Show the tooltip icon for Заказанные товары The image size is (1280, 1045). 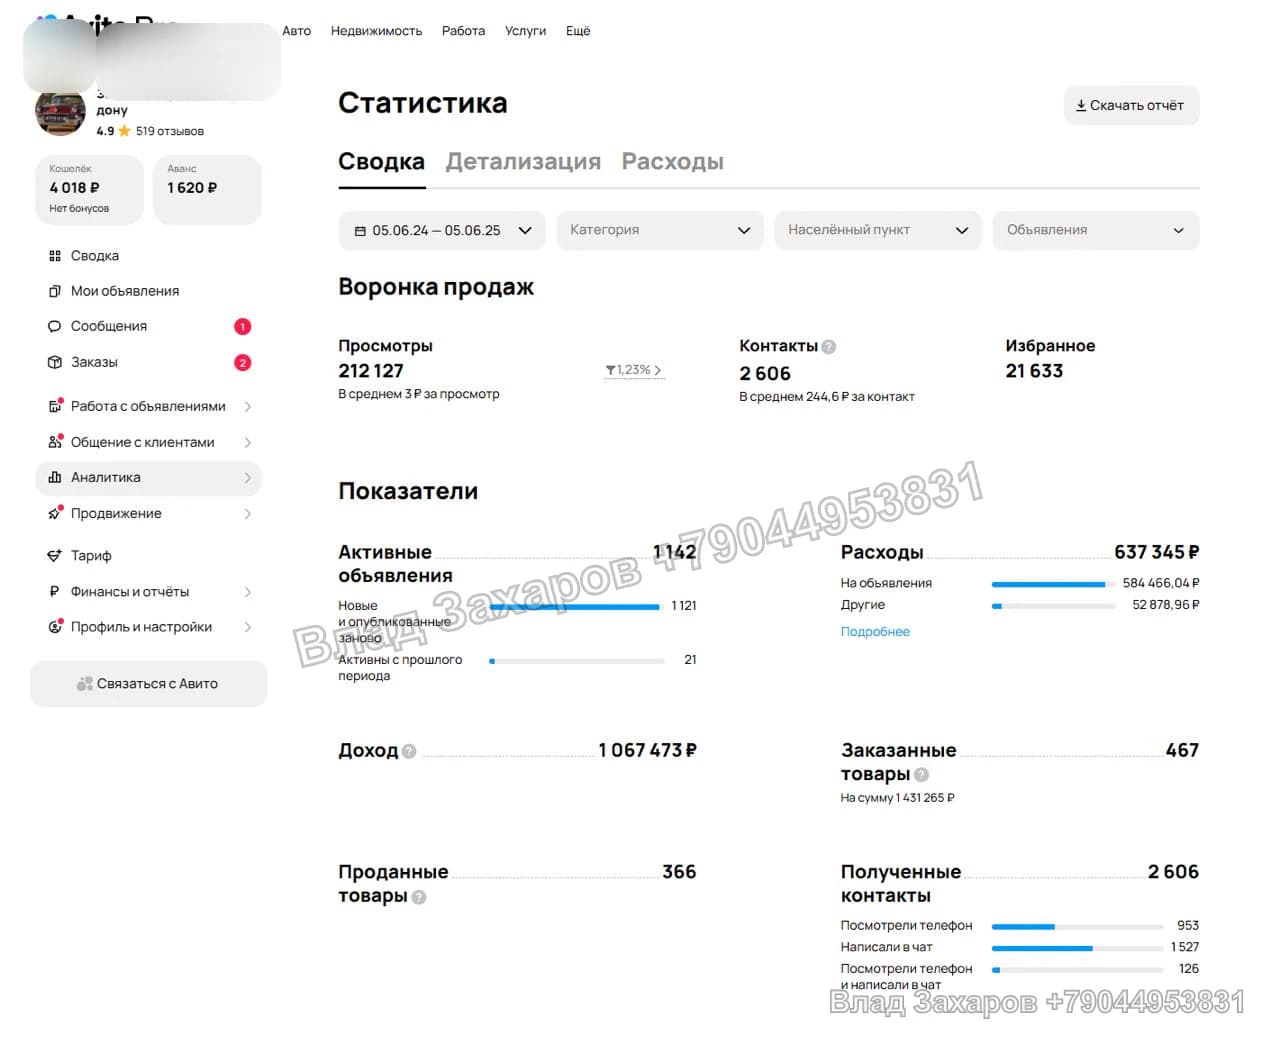click(x=921, y=775)
